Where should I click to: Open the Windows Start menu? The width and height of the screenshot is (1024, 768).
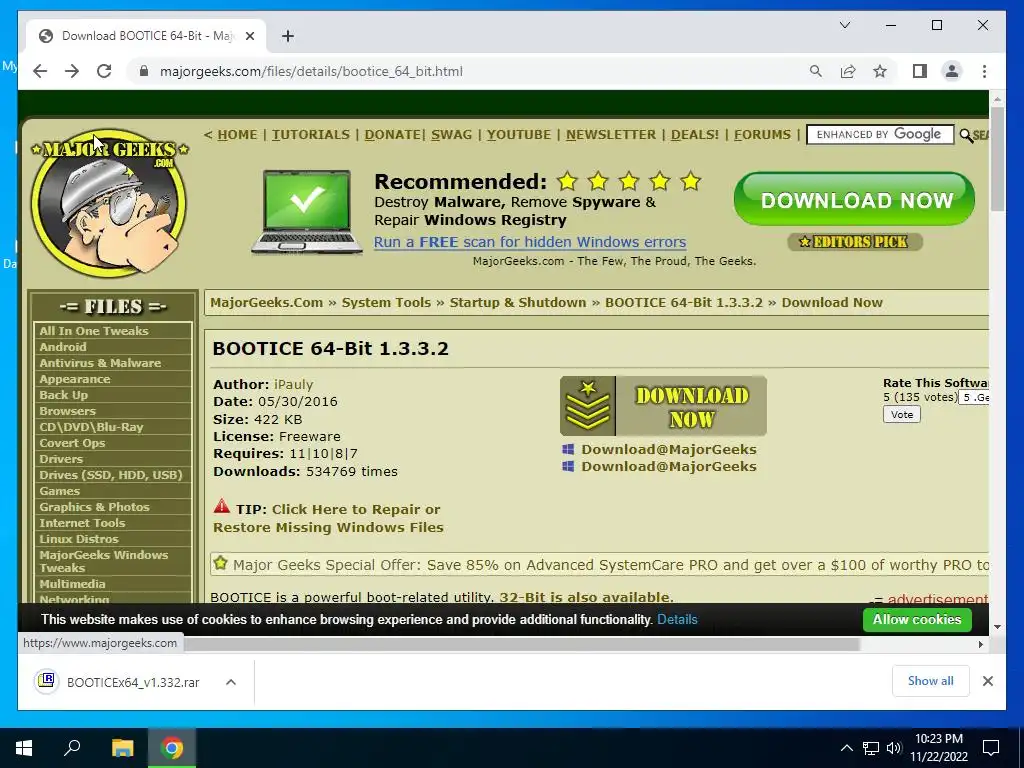[x=24, y=748]
